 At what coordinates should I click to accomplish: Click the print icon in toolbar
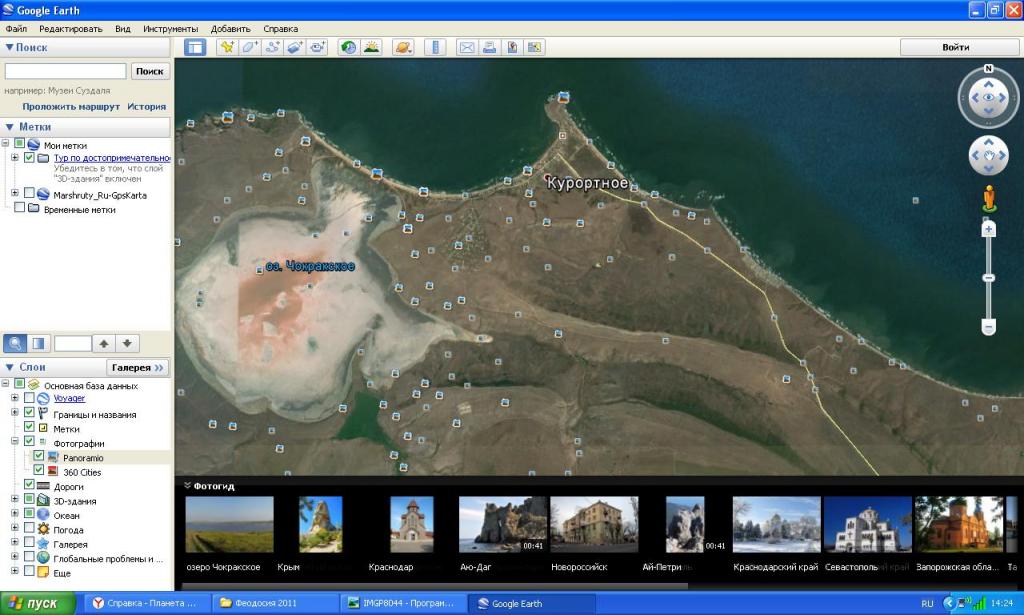489,47
